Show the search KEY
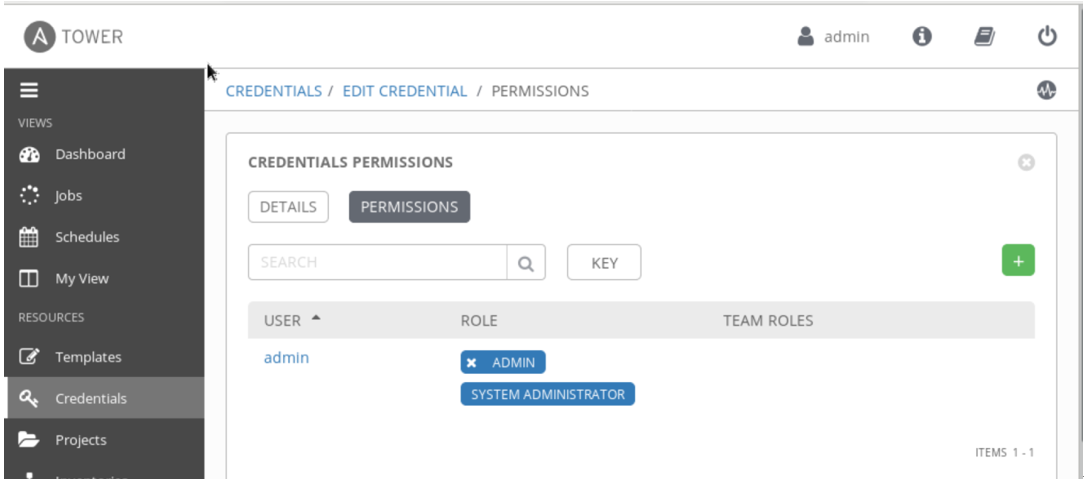Image resolution: width=1084 pixels, height=480 pixels. [604, 262]
